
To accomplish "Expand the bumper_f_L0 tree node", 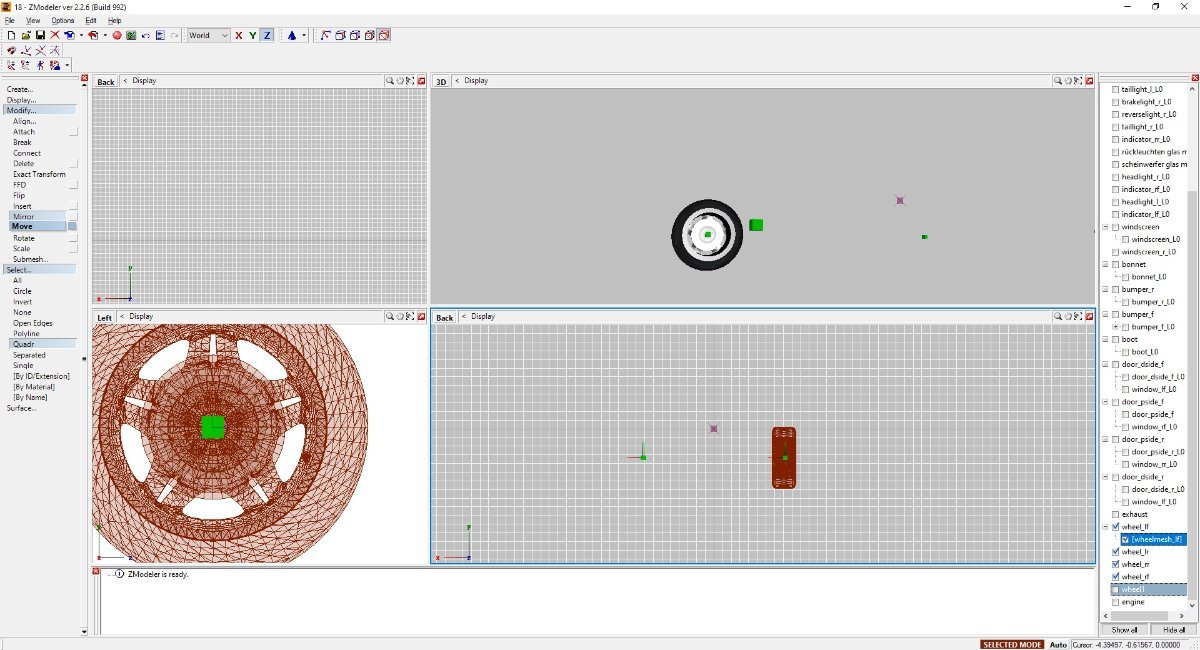I will click(1115, 327).
